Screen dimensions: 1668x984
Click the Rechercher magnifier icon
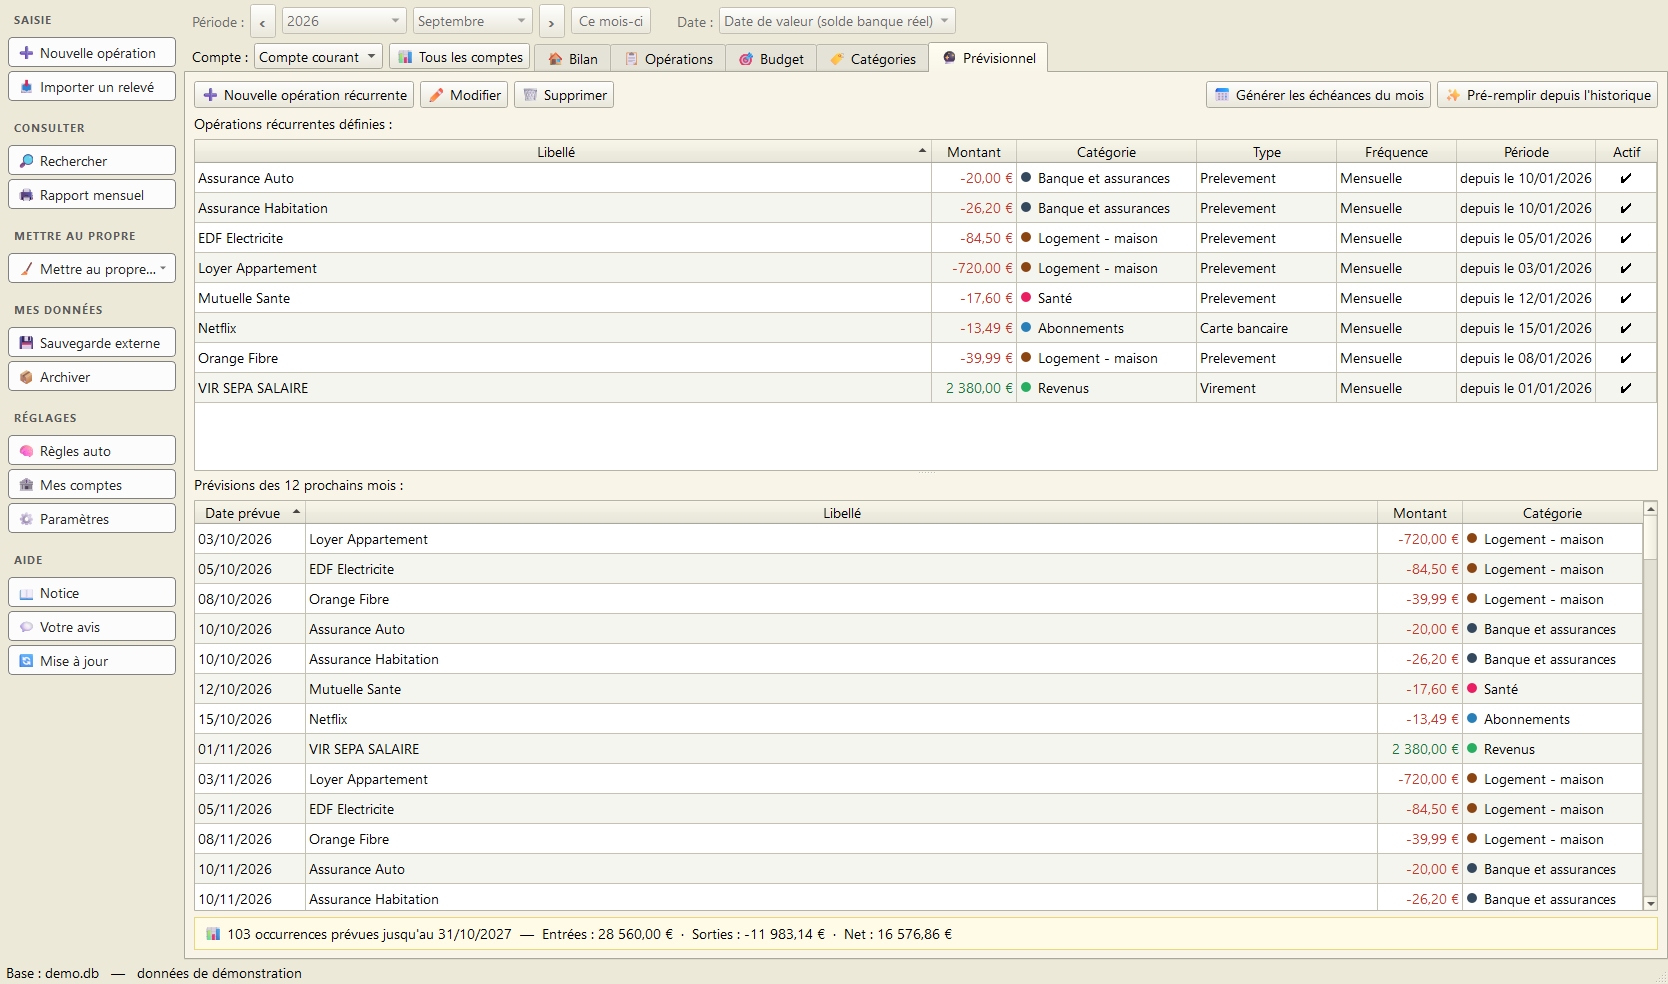[26, 161]
